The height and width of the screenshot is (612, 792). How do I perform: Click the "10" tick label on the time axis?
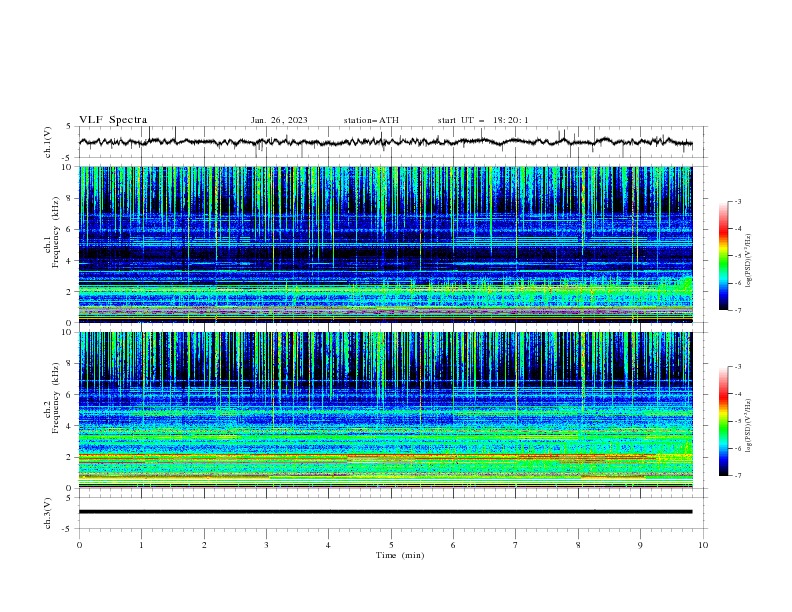click(703, 545)
